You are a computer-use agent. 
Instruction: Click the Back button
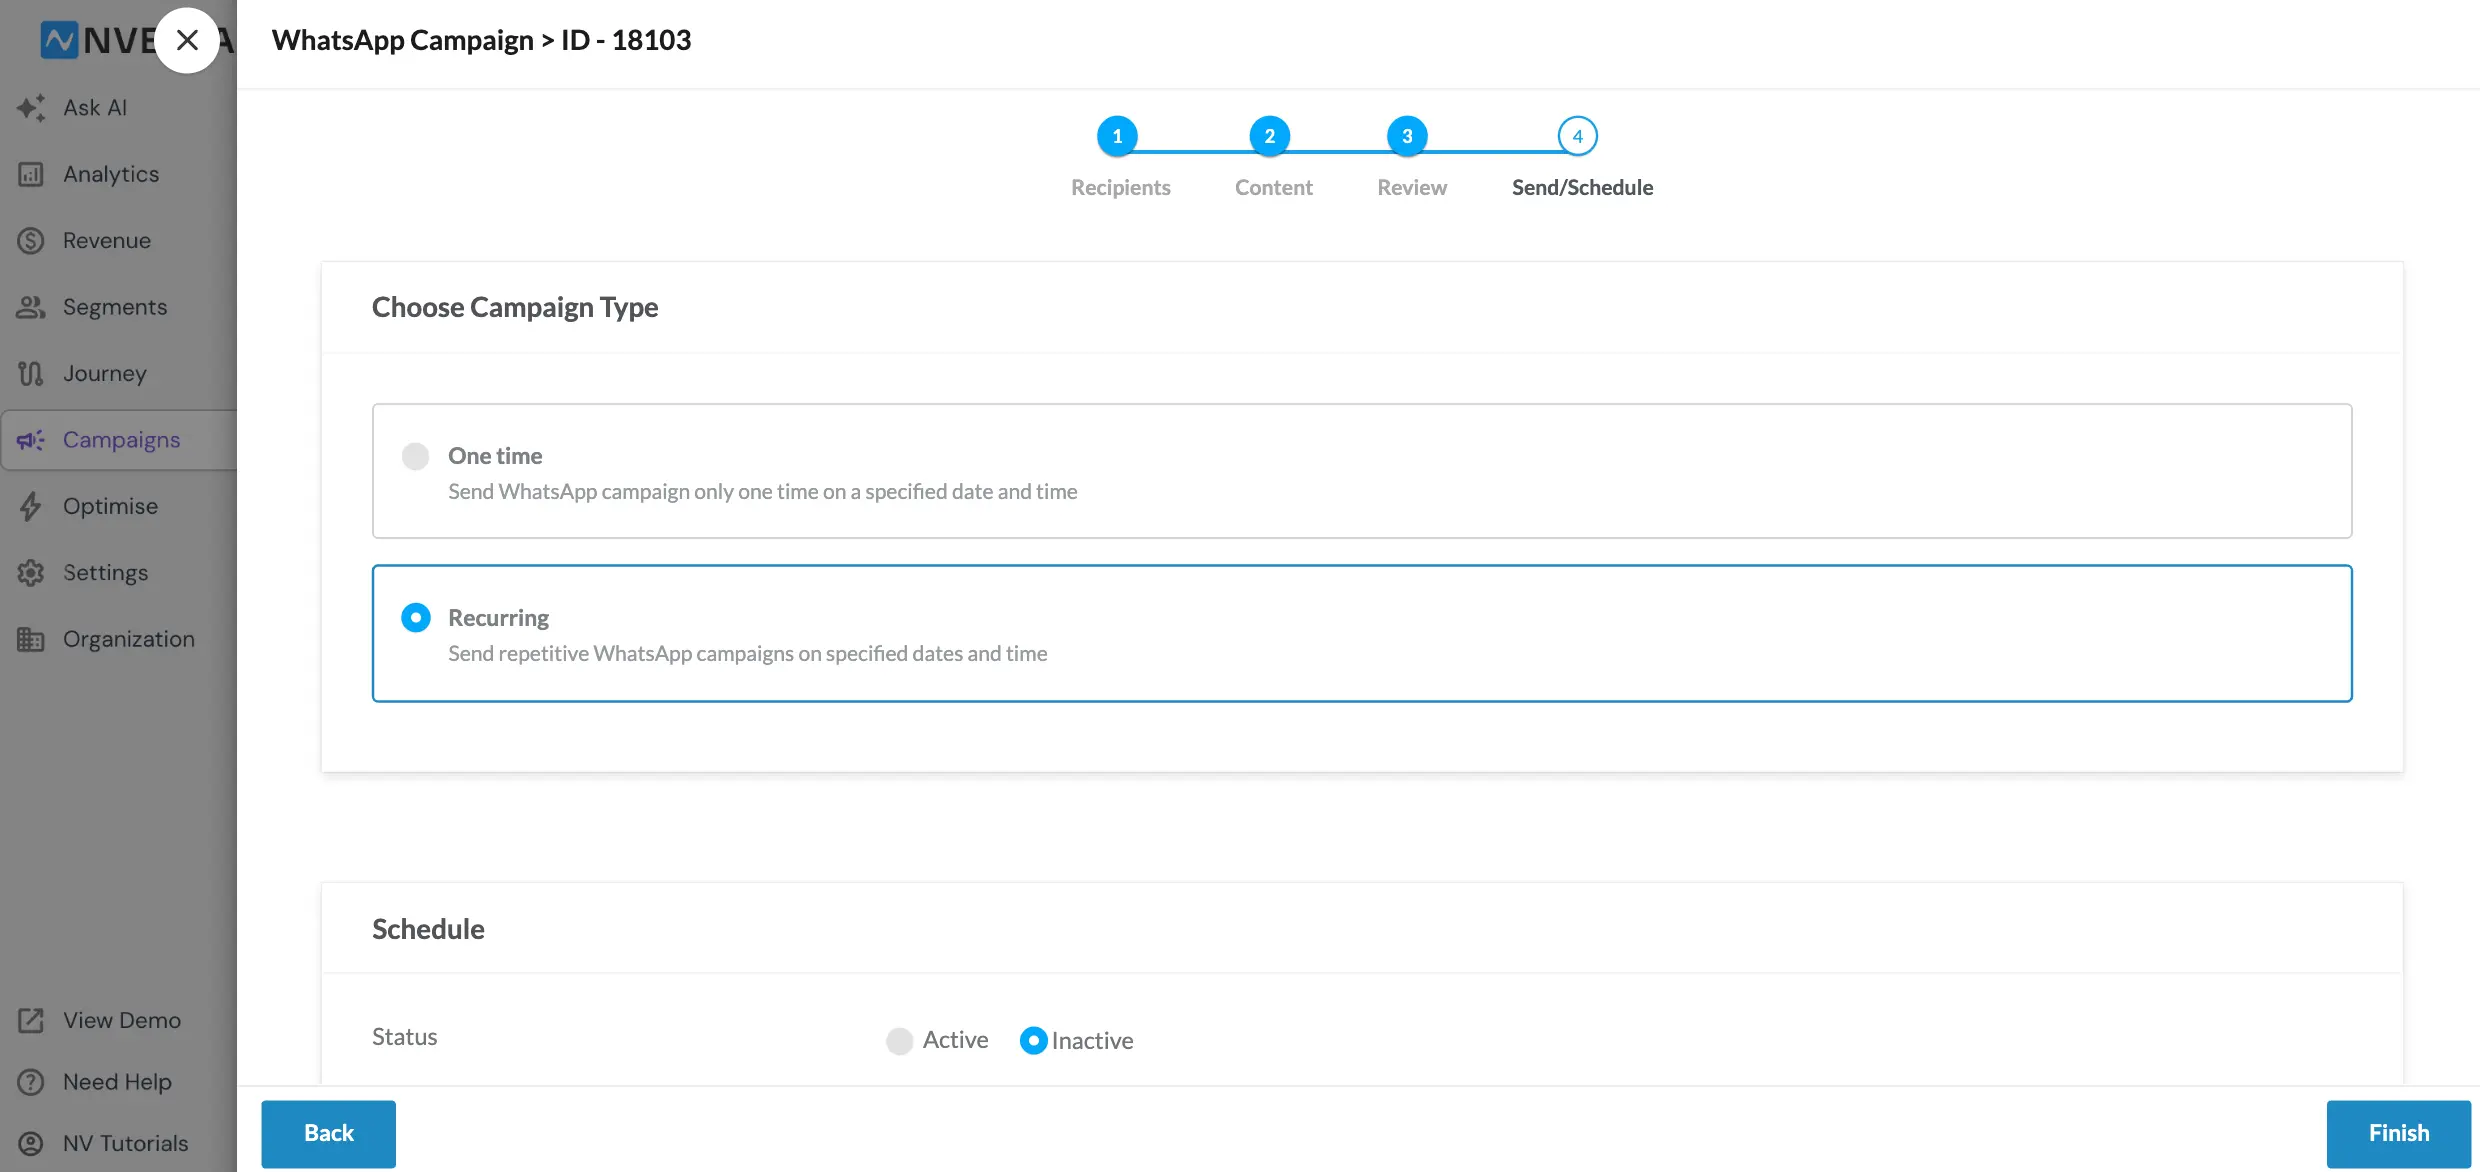(x=328, y=1133)
